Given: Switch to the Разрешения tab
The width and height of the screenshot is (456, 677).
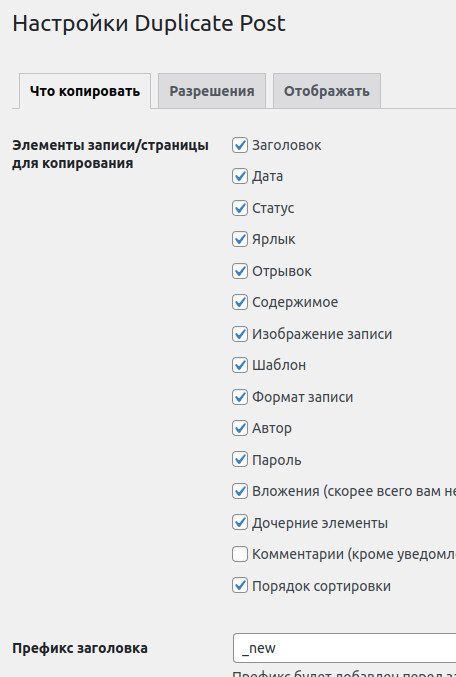Looking at the screenshot, I should click(212, 91).
